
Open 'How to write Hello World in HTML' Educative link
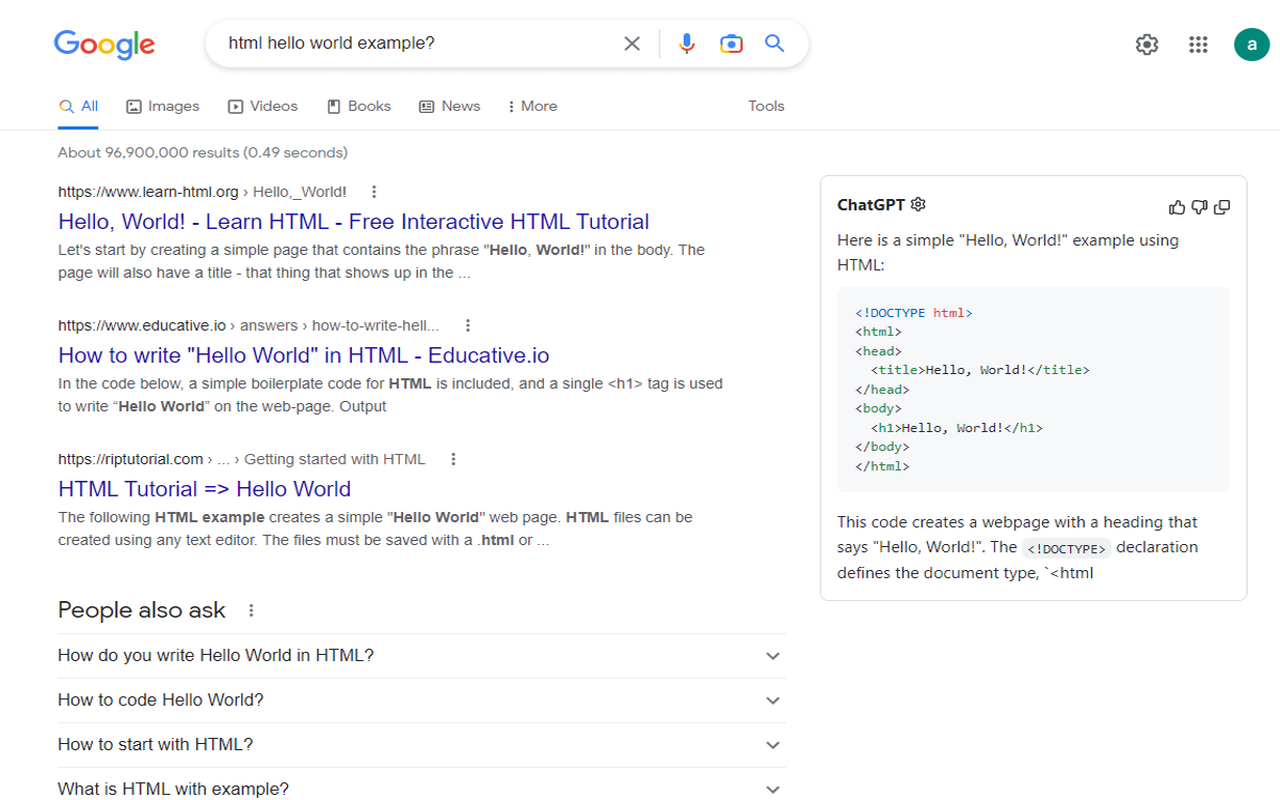tap(304, 356)
